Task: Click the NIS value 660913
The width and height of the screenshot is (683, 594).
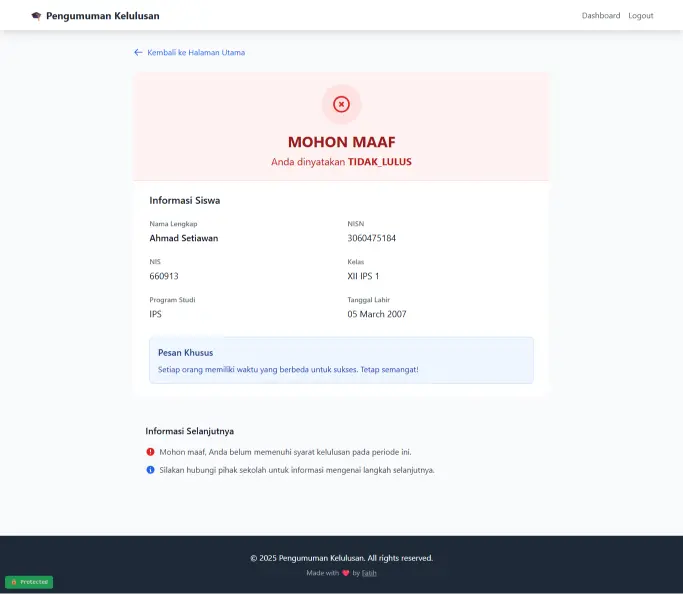Action: pyautogui.click(x=164, y=276)
